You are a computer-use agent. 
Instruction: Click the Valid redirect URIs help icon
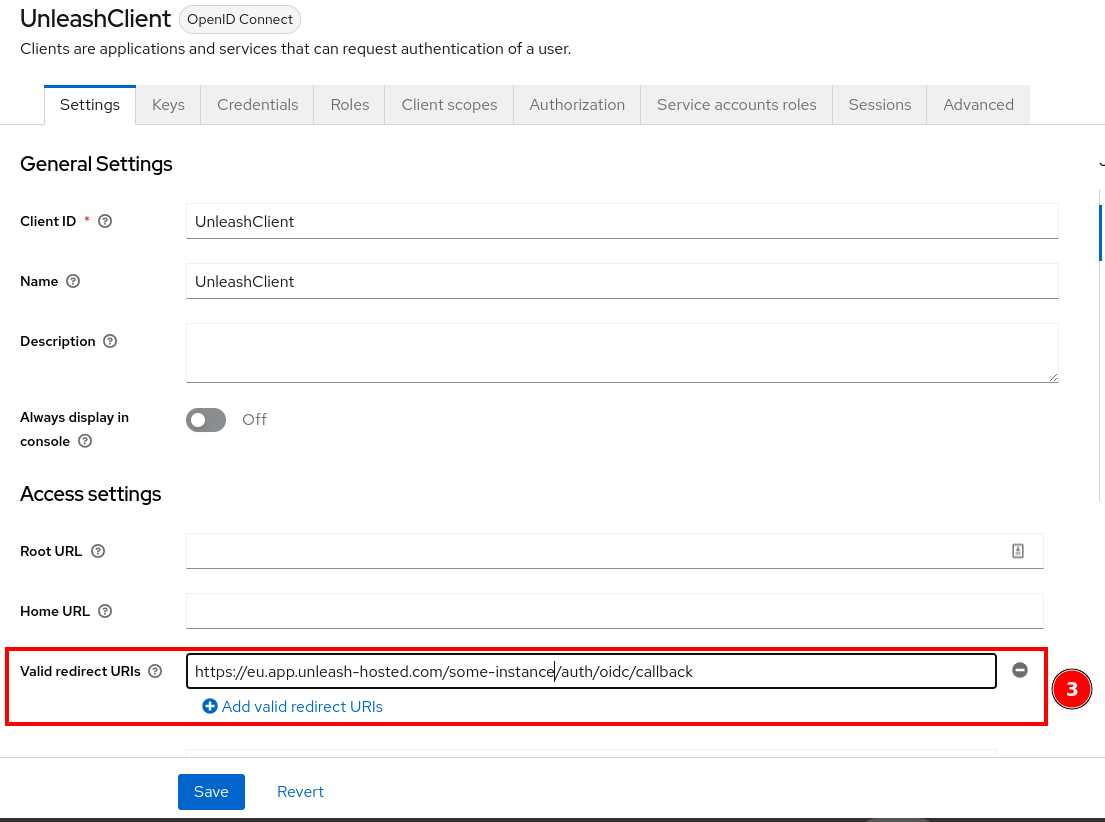point(155,671)
